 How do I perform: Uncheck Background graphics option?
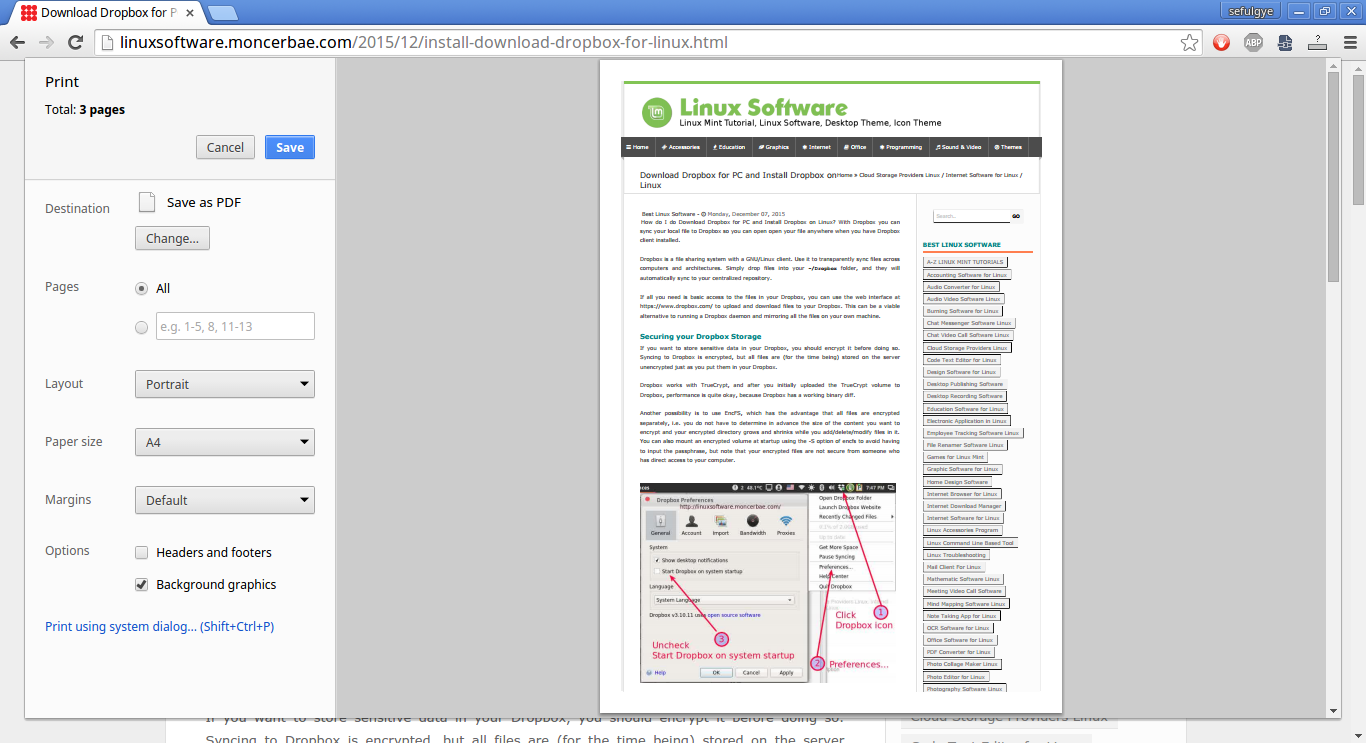[141, 584]
